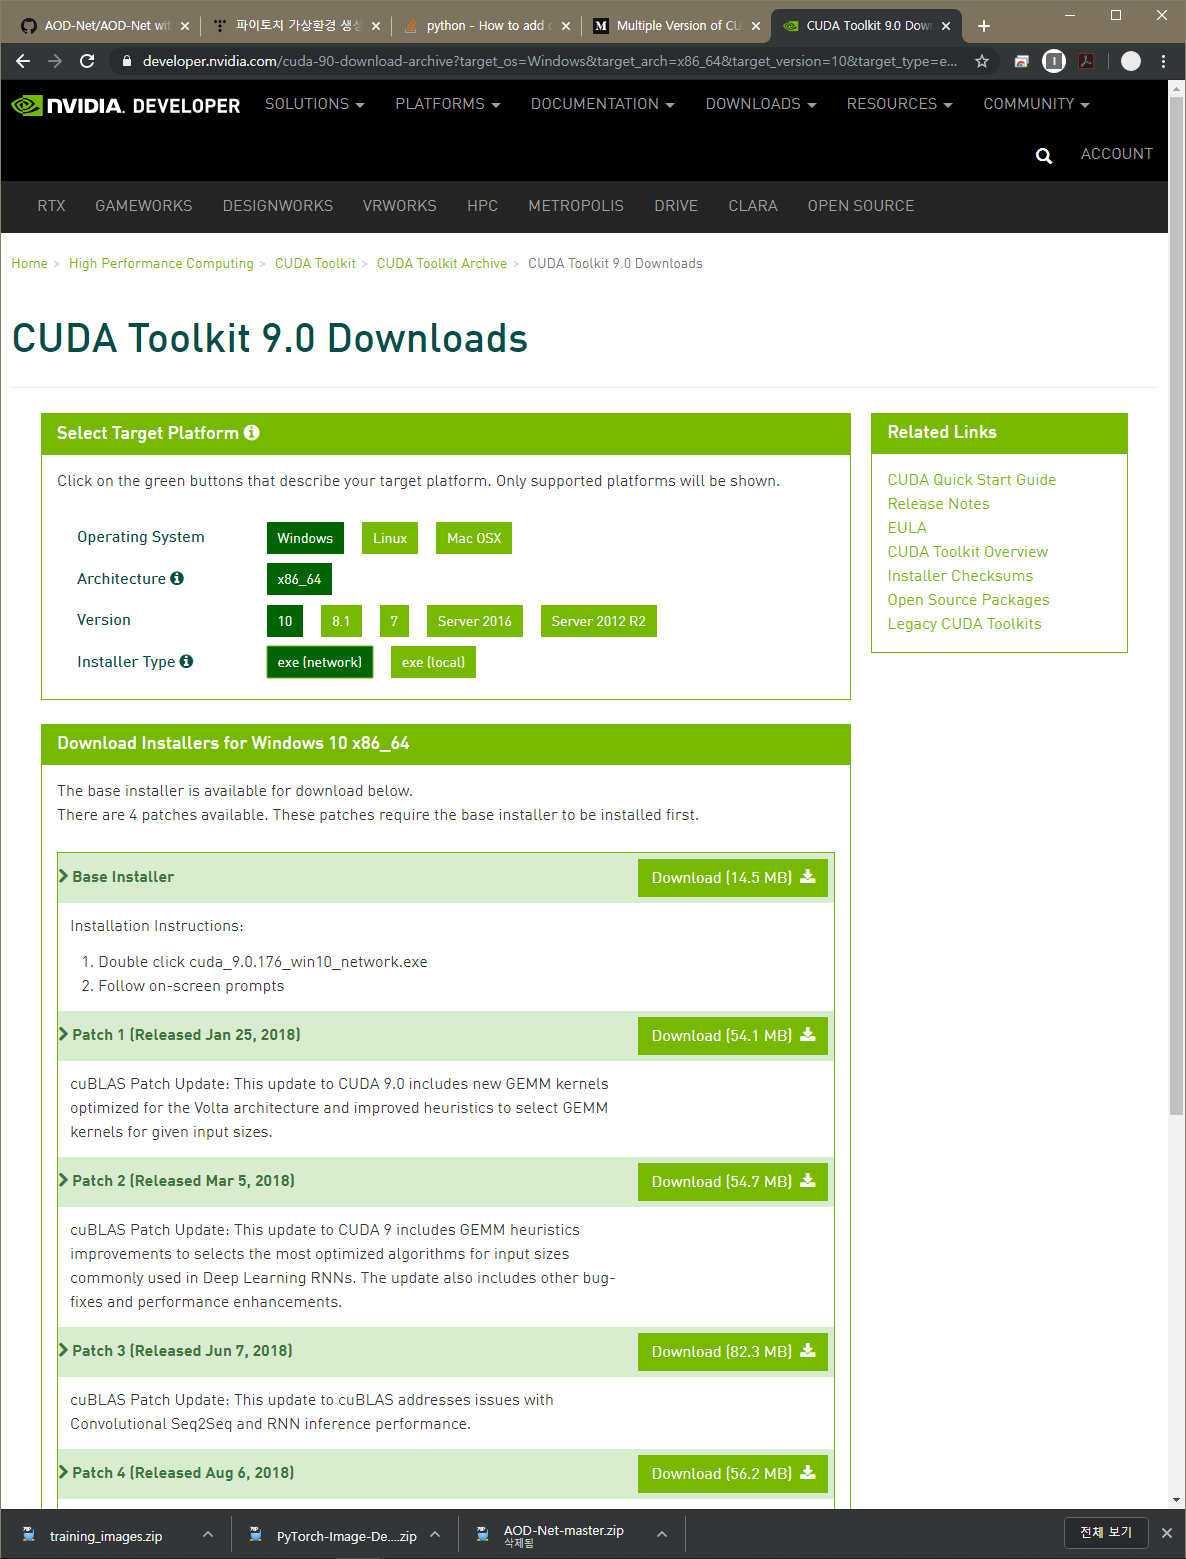
Task: Close the downloads bar
Action: click(x=1166, y=1533)
